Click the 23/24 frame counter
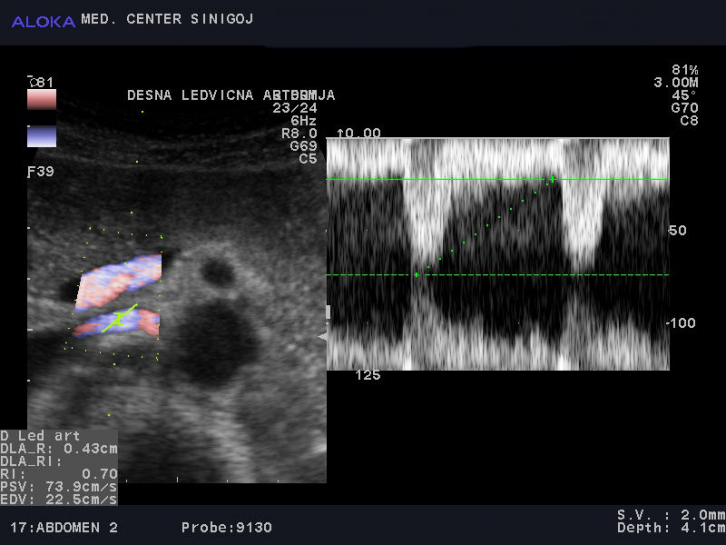This screenshot has width=726, height=545. point(294,108)
